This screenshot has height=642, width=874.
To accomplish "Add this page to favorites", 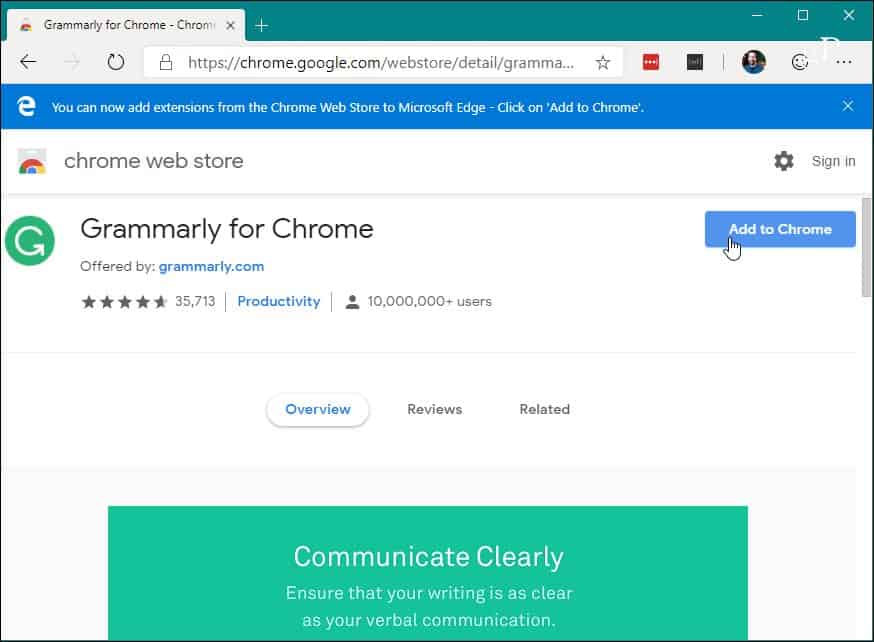I will 603,62.
